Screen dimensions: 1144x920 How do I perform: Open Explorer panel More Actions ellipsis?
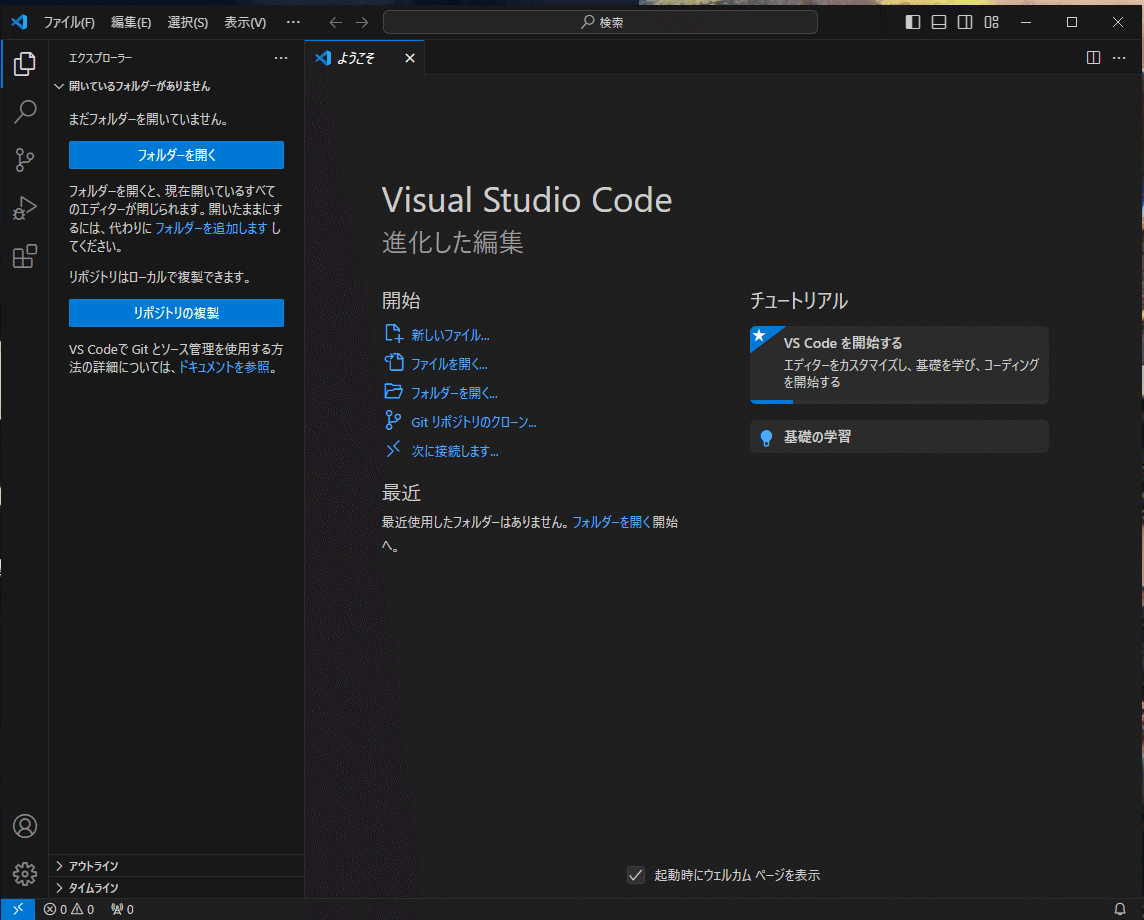281,58
